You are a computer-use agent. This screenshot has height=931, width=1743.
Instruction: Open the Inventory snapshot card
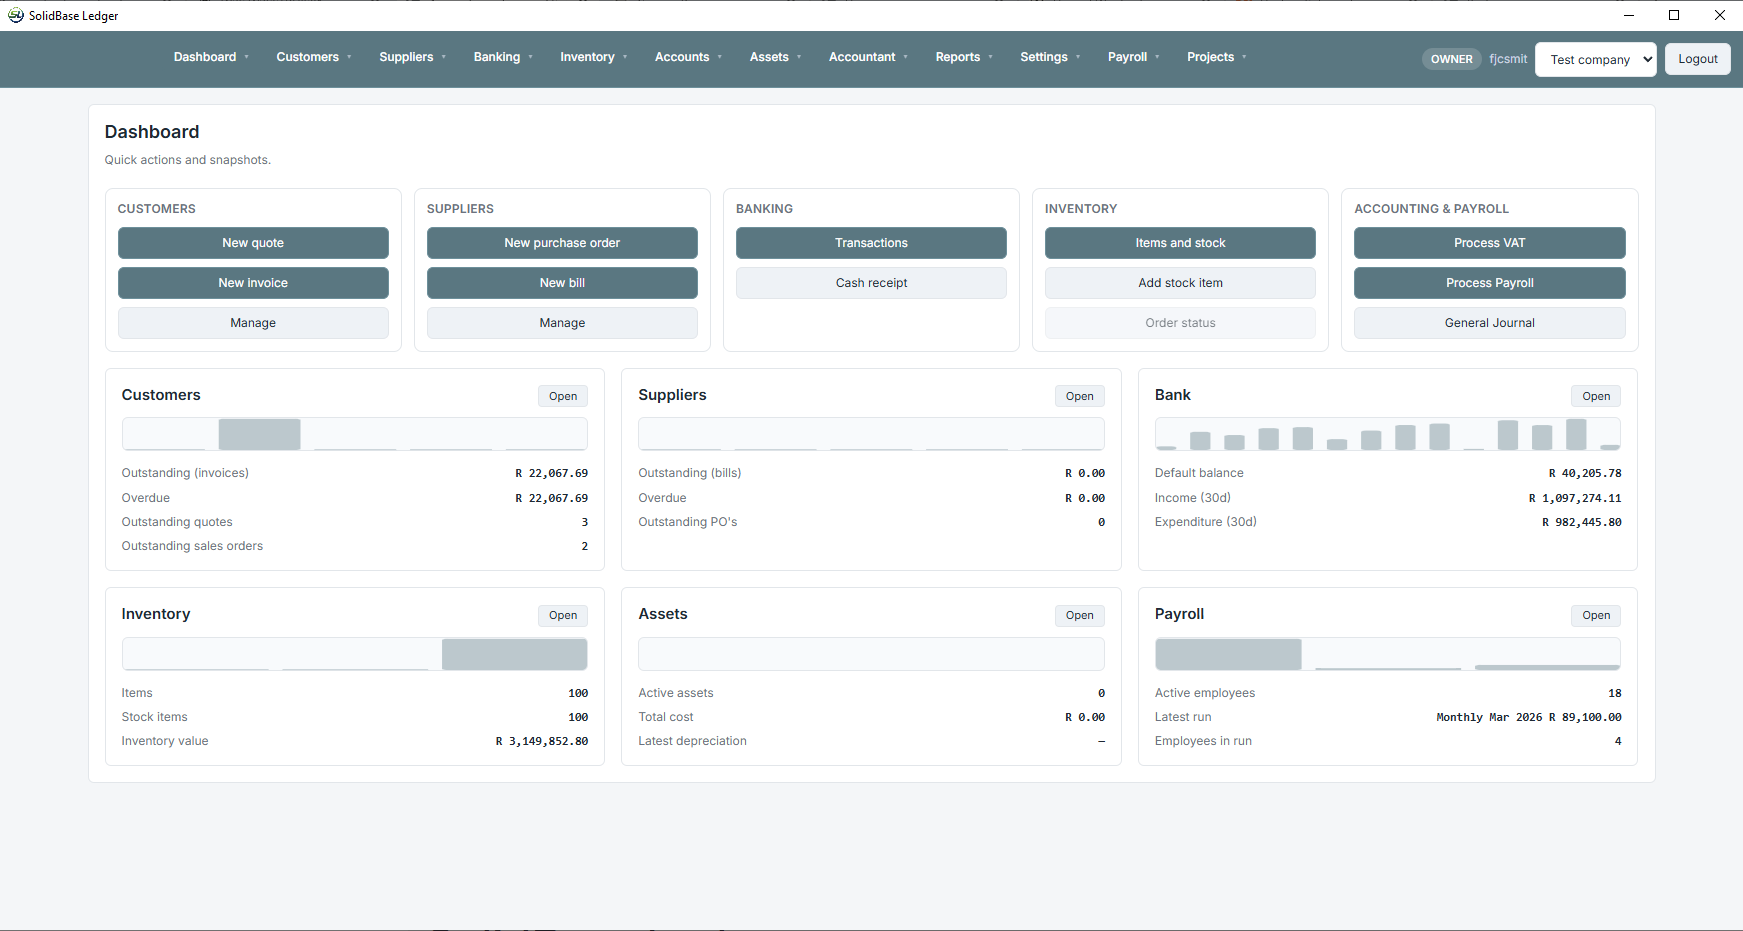tap(562, 615)
